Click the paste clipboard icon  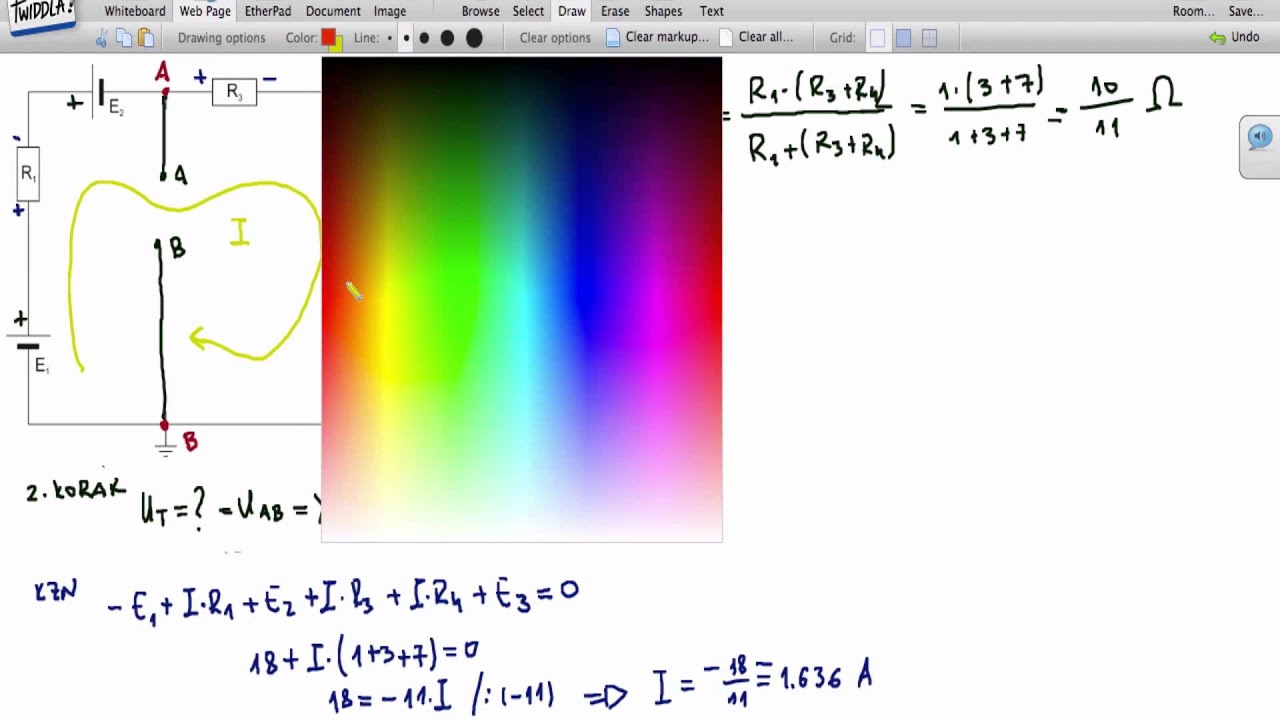146,38
